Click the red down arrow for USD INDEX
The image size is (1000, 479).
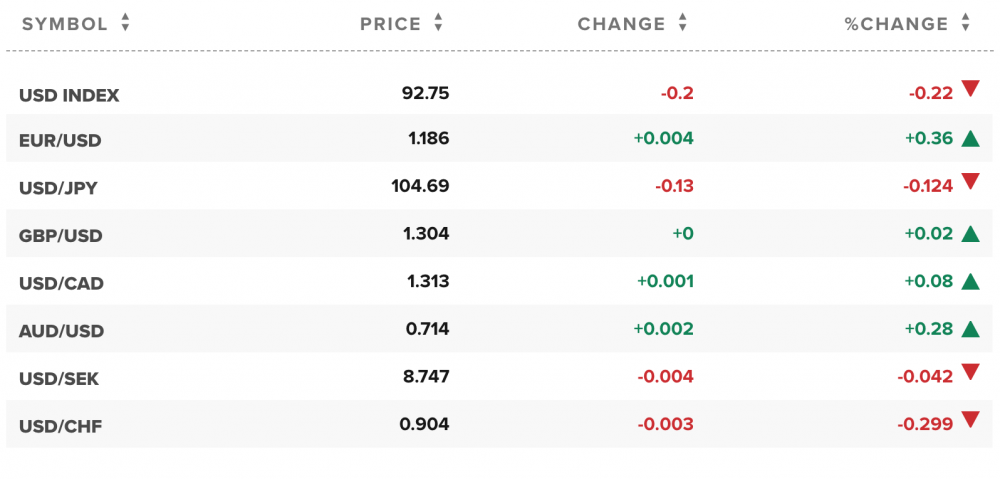[x=969, y=89]
